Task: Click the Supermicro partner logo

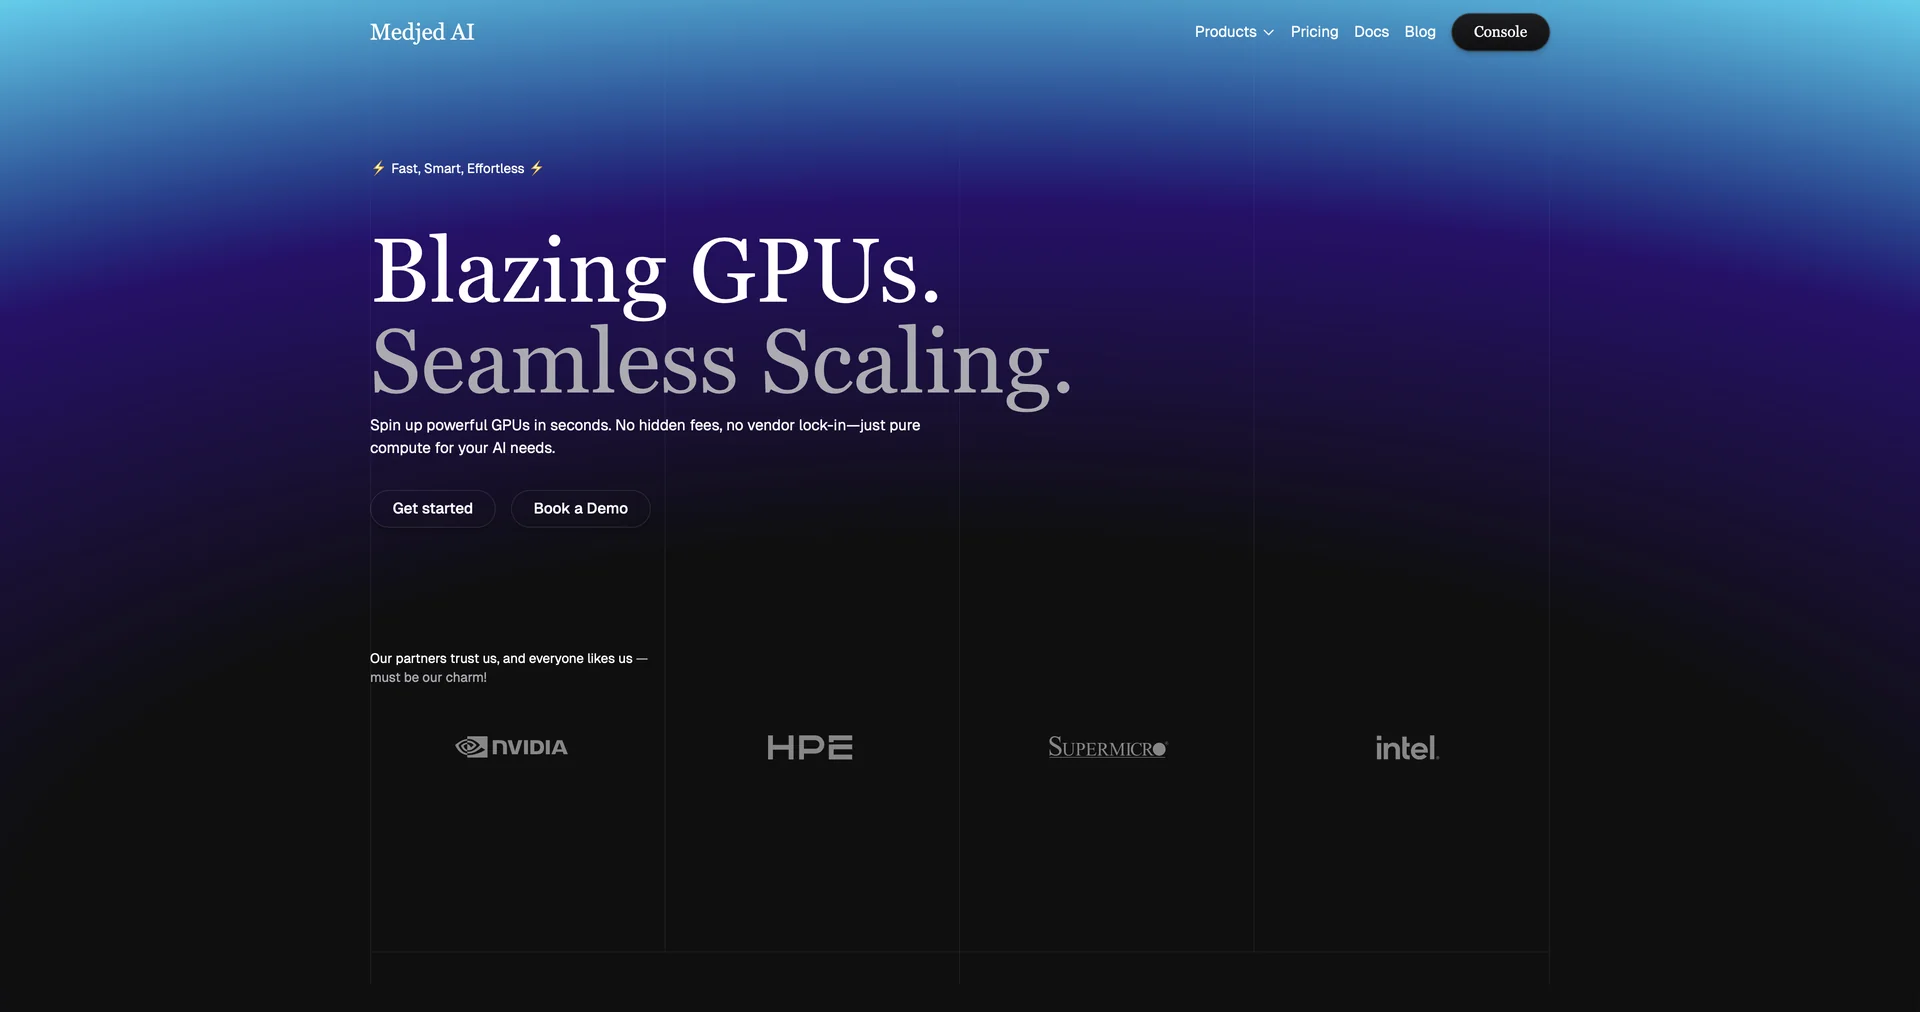Action: coord(1107,747)
